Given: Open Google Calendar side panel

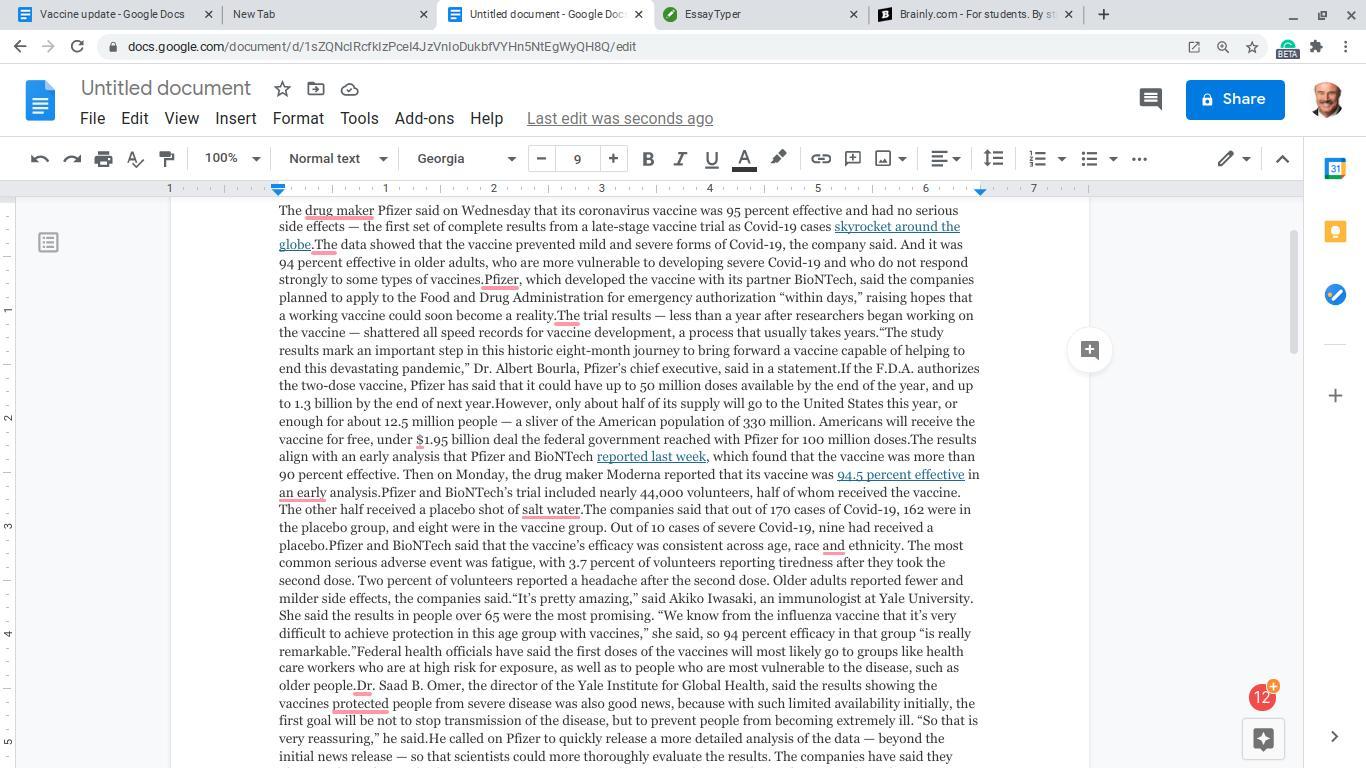Looking at the screenshot, I should [1335, 169].
